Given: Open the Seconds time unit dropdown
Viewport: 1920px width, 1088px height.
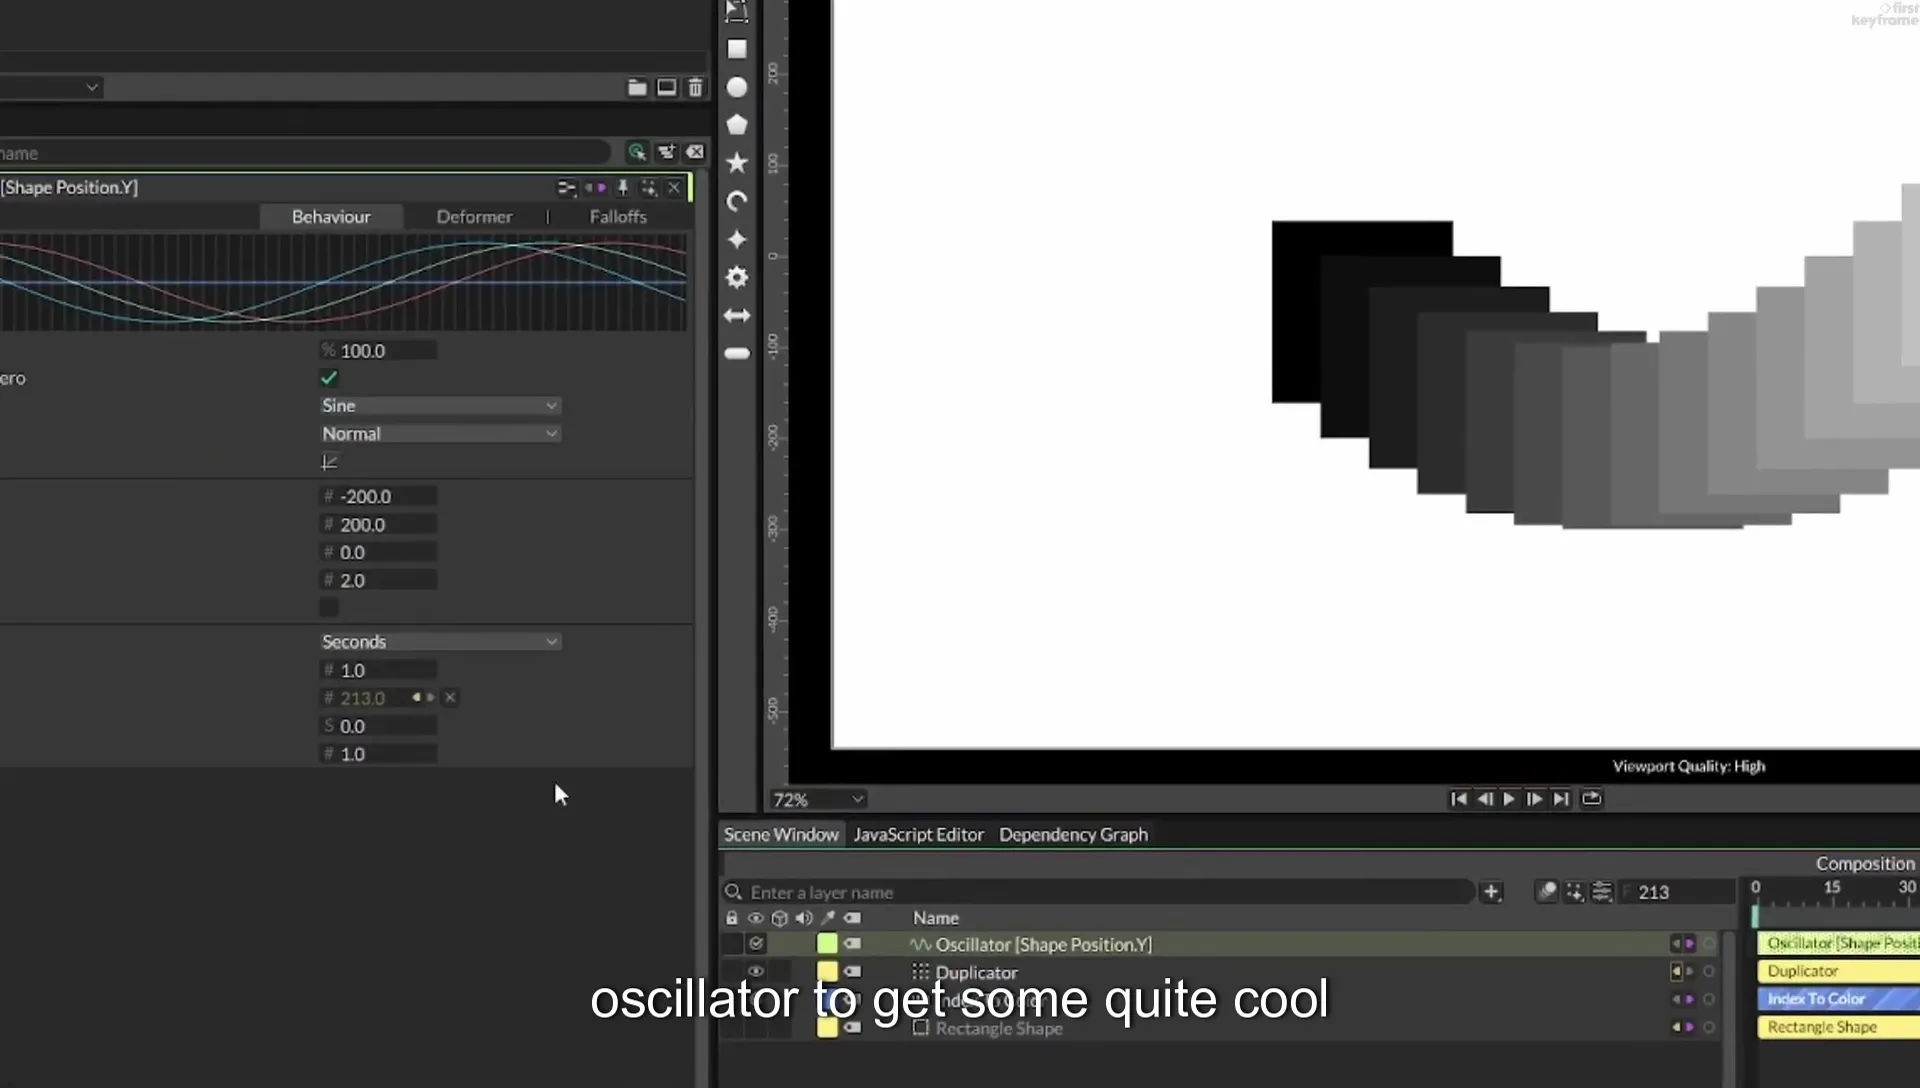Looking at the screenshot, I should tap(440, 641).
